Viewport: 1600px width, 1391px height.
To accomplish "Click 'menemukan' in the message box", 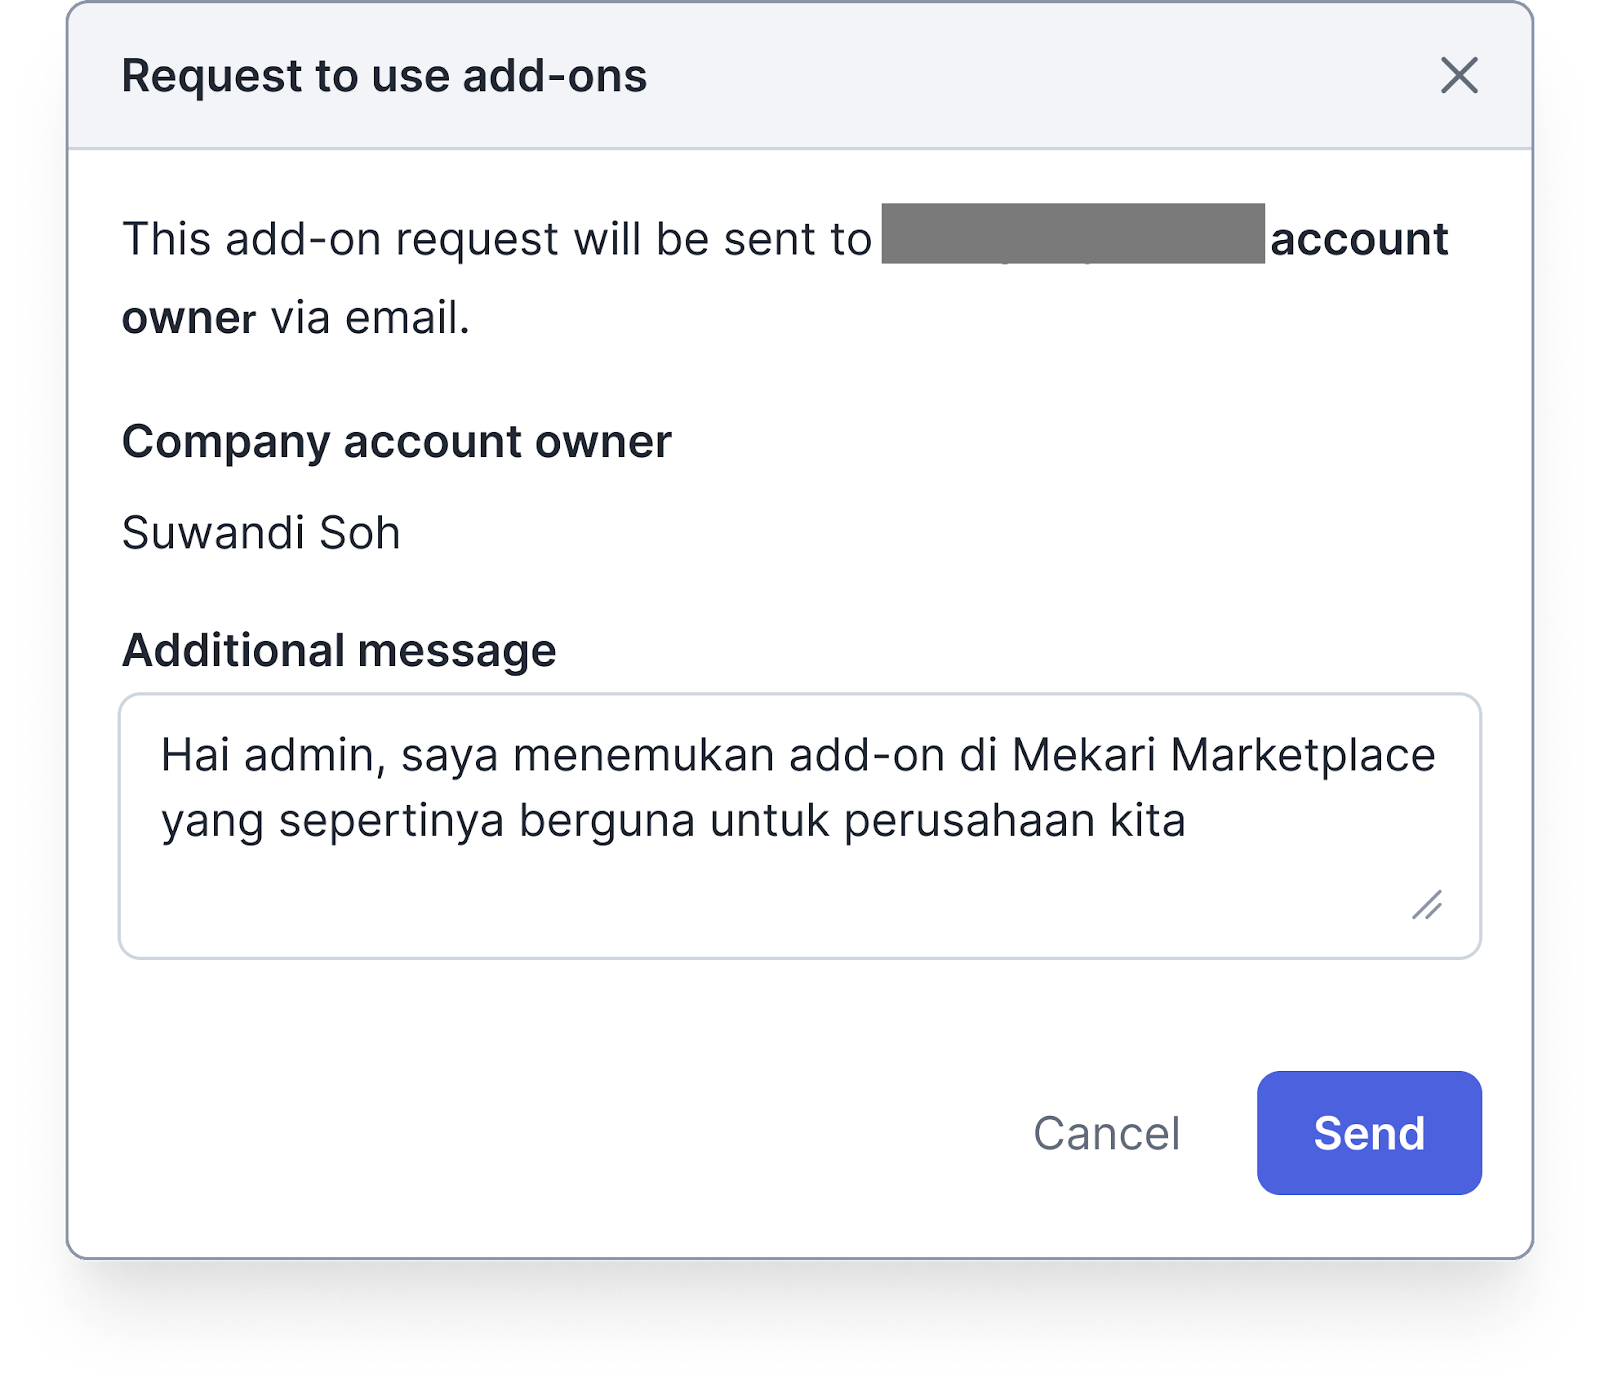I will pyautogui.click(x=644, y=755).
